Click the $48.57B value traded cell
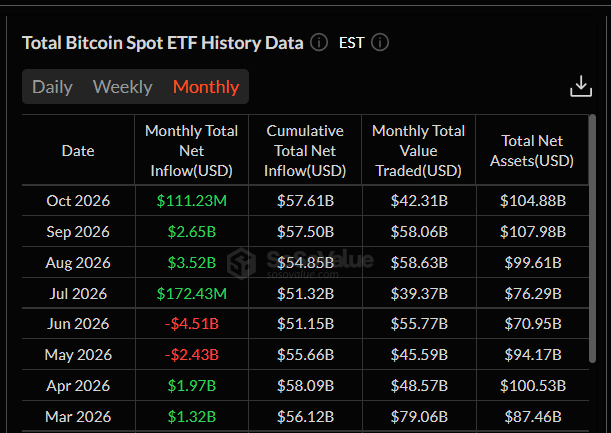 coord(419,385)
